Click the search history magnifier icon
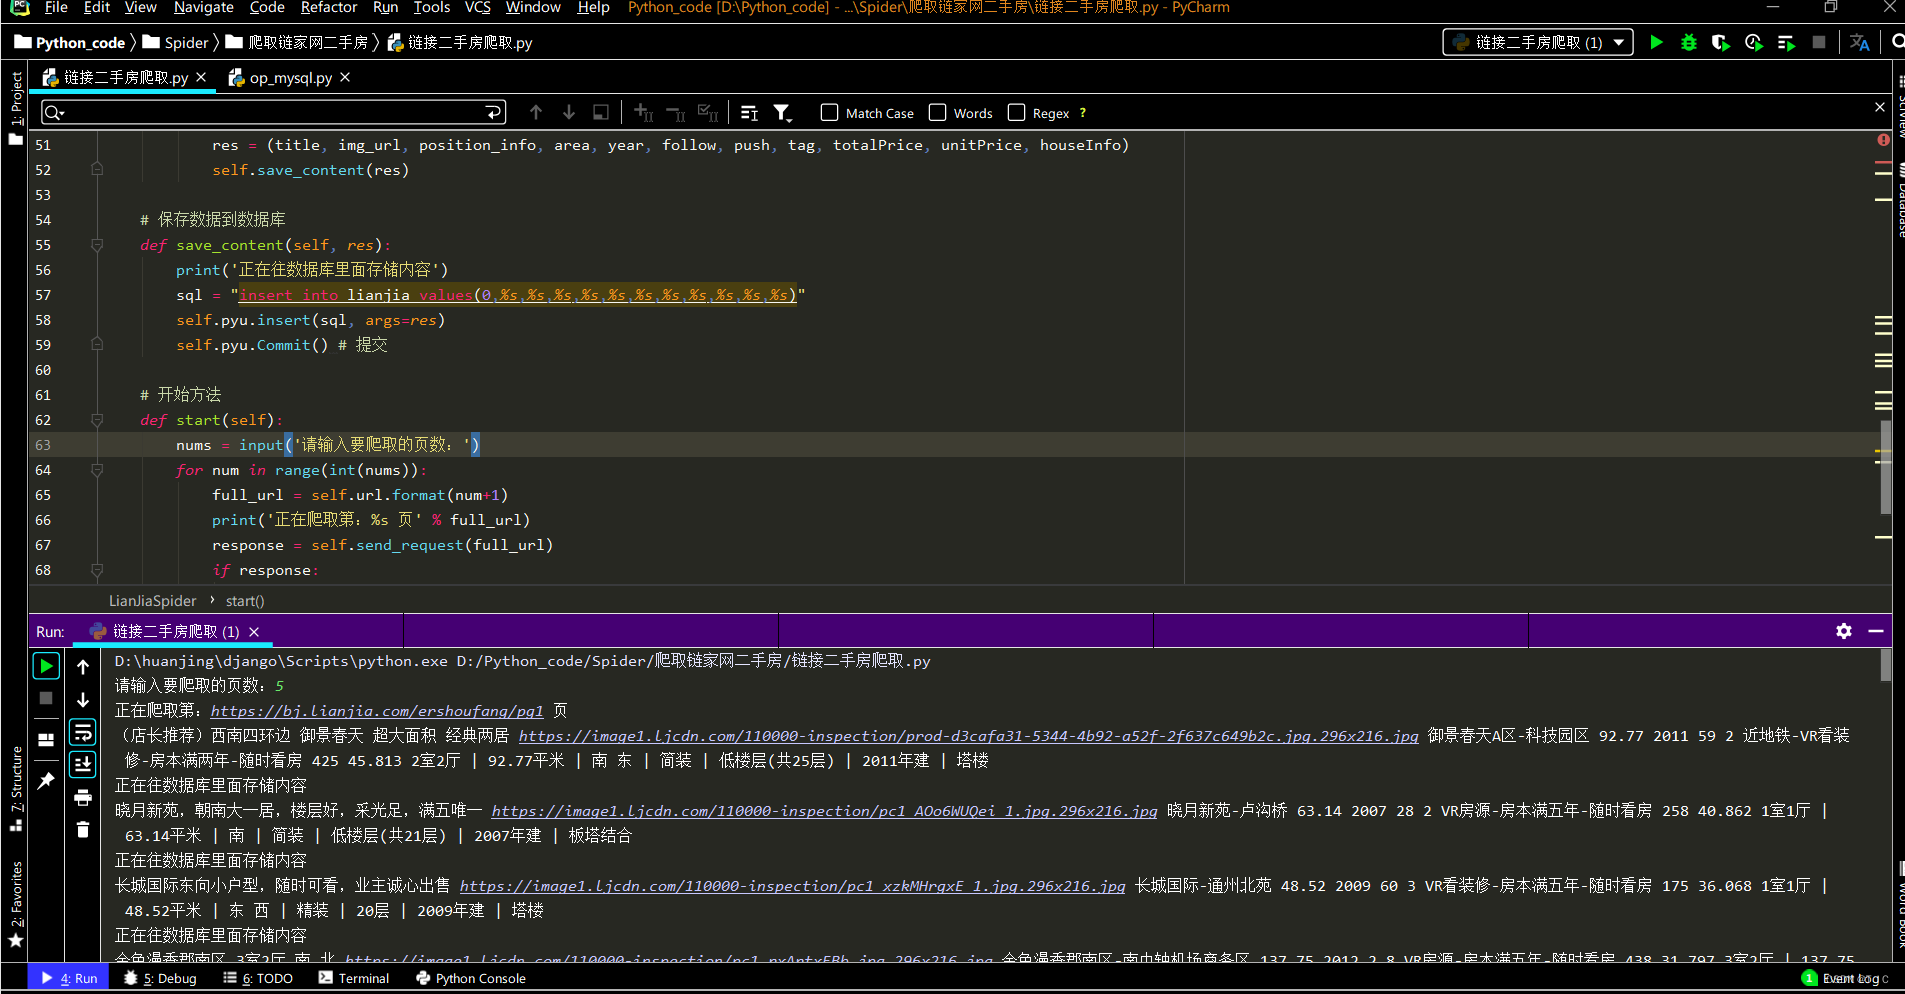This screenshot has height=994, width=1905. [54, 113]
